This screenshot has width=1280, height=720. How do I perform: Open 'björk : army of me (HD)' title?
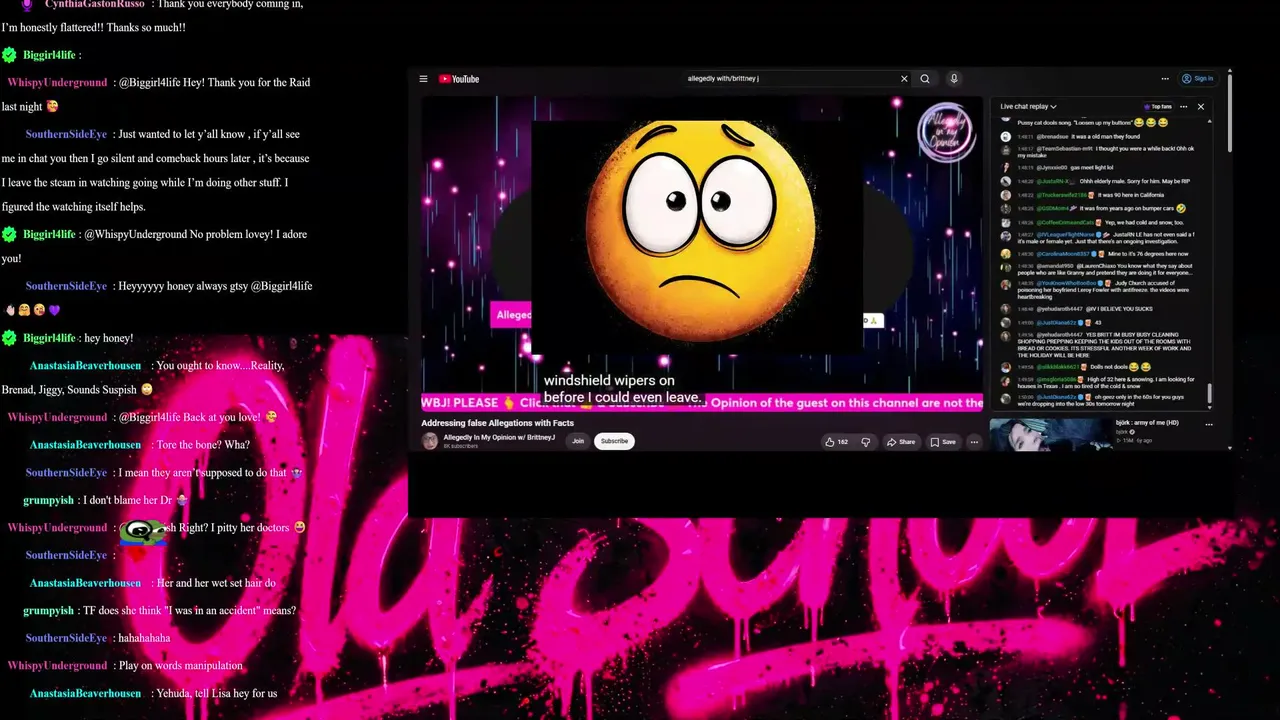click(x=1148, y=424)
